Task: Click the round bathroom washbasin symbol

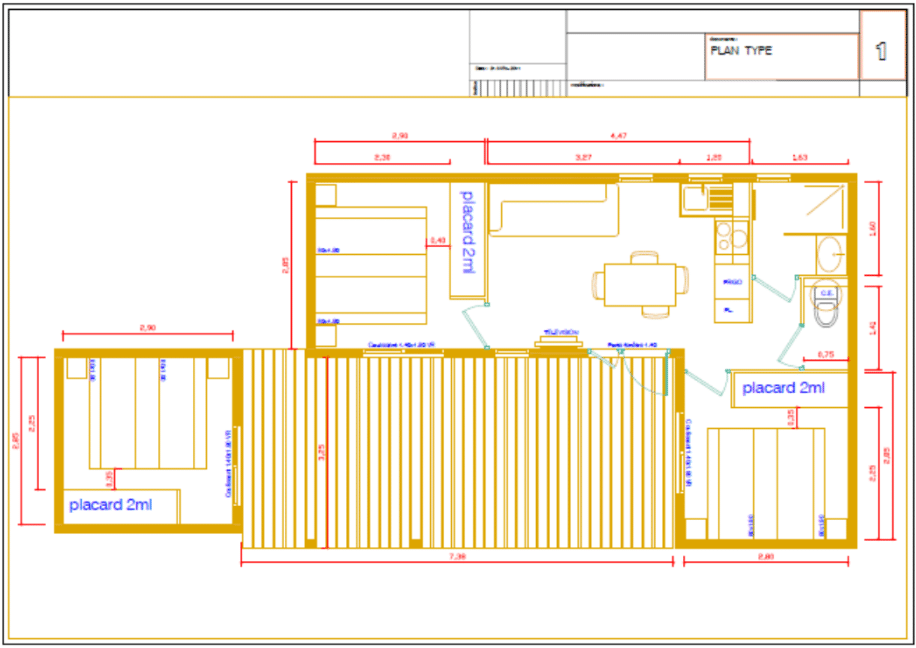Action: tap(829, 254)
